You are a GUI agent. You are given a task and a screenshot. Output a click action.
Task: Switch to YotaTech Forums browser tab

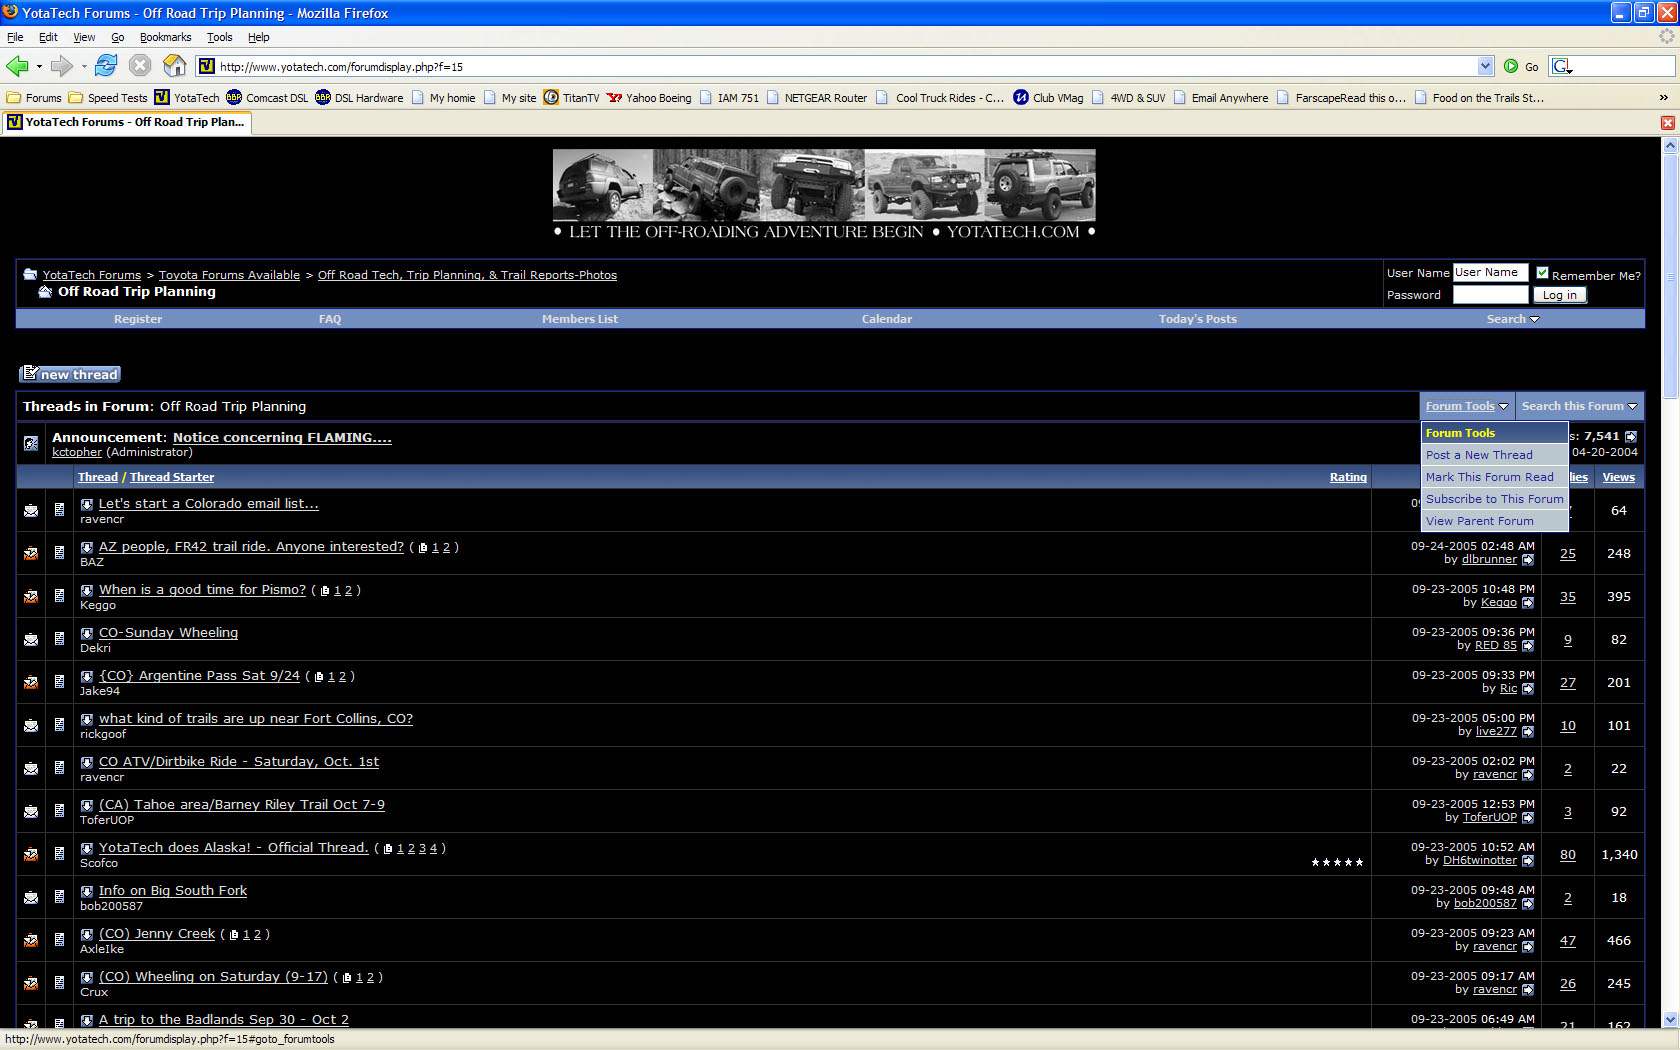pyautogui.click(x=126, y=122)
